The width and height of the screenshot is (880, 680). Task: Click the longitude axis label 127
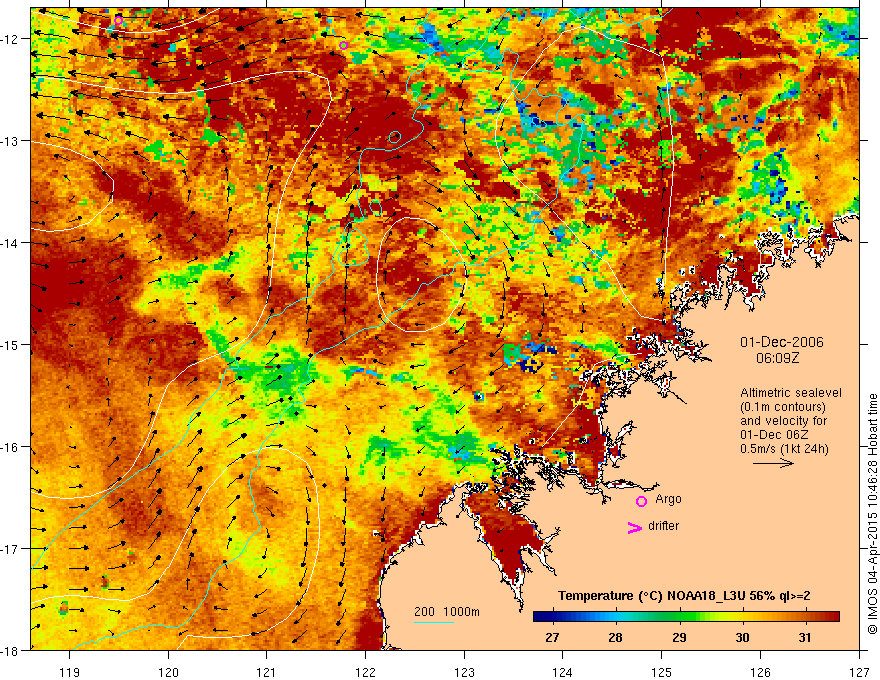tap(859, 672)
